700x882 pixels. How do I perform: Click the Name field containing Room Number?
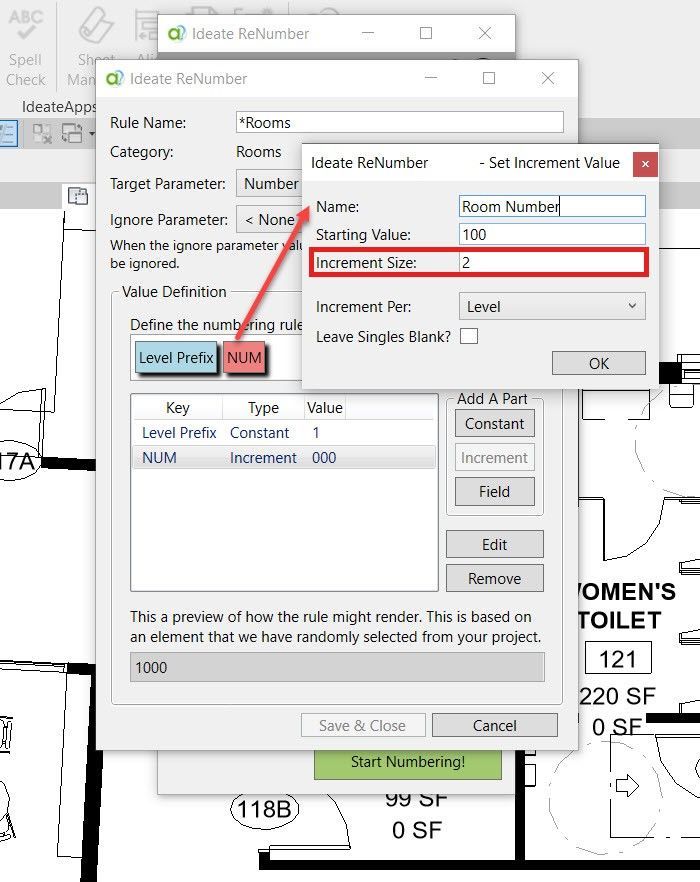pos(552,206)
